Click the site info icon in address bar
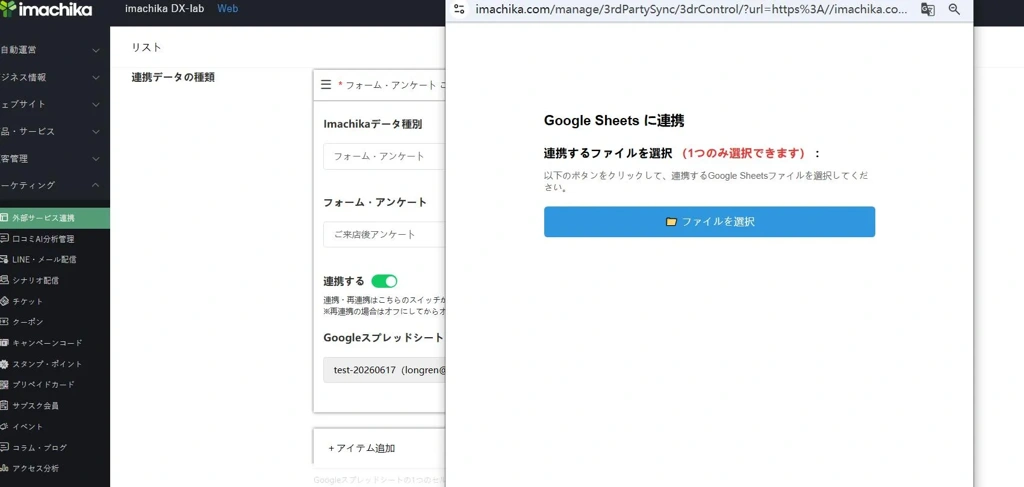1024x487 pixels. [459, 9]
